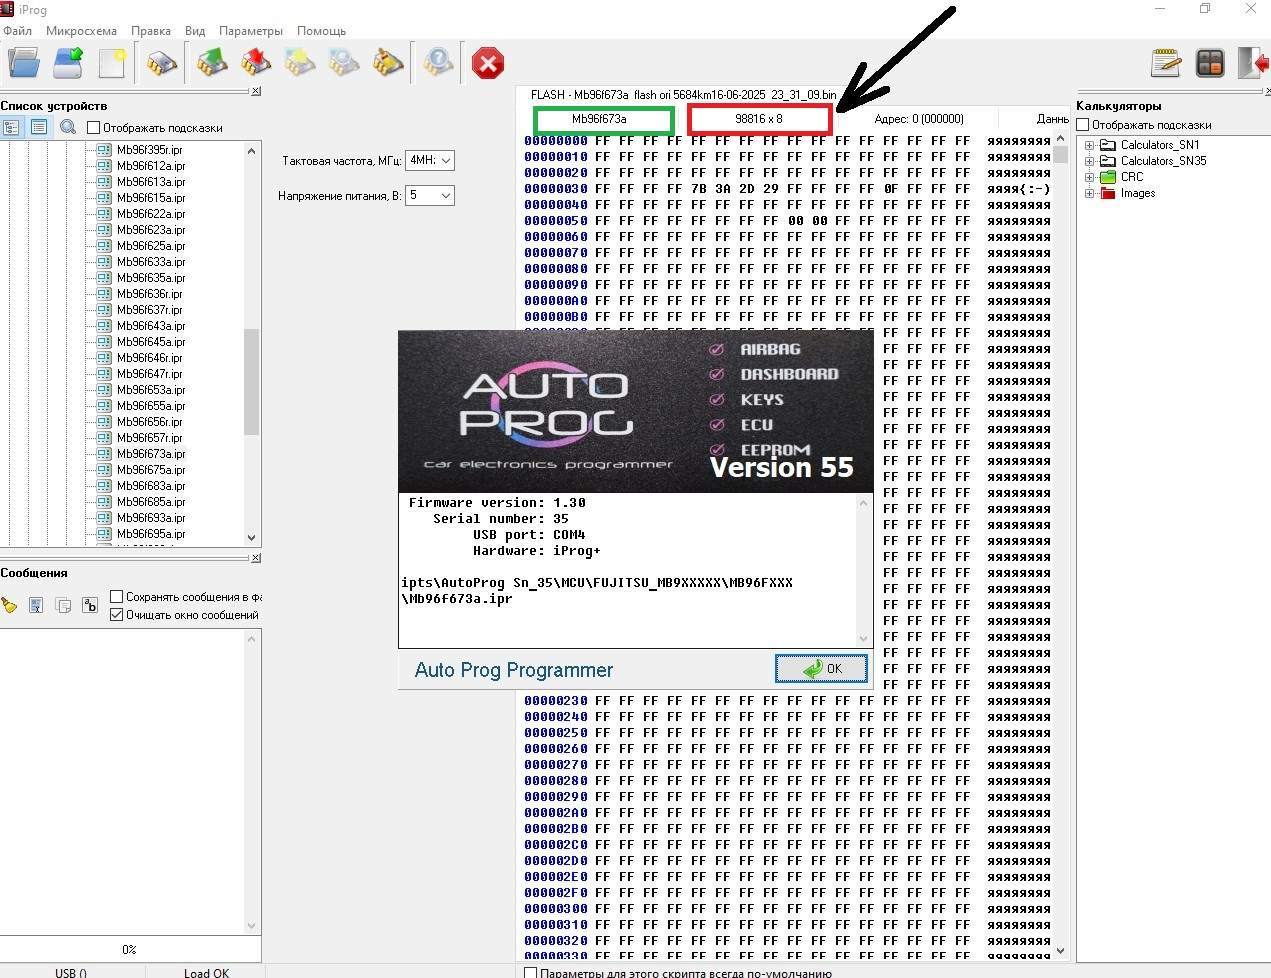
Task: Click OK in Auto Prog dialog
Action: pos(821,669)
